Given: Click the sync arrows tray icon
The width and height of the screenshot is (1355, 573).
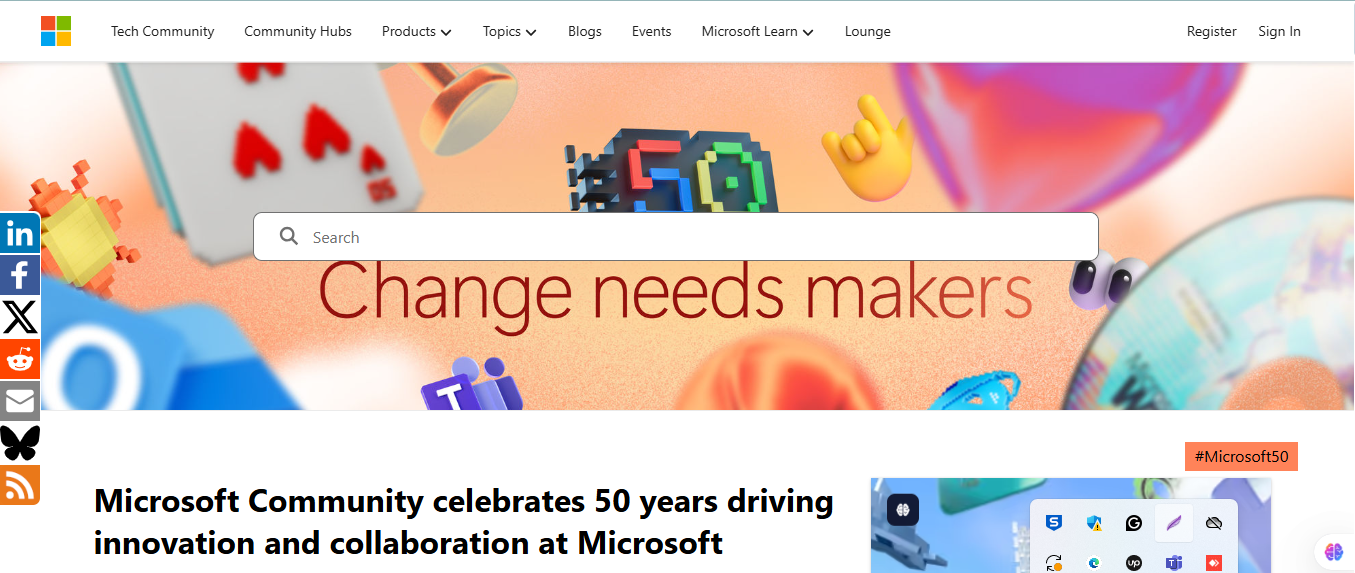Looking at the screenshot, I should pos(1053,563).
